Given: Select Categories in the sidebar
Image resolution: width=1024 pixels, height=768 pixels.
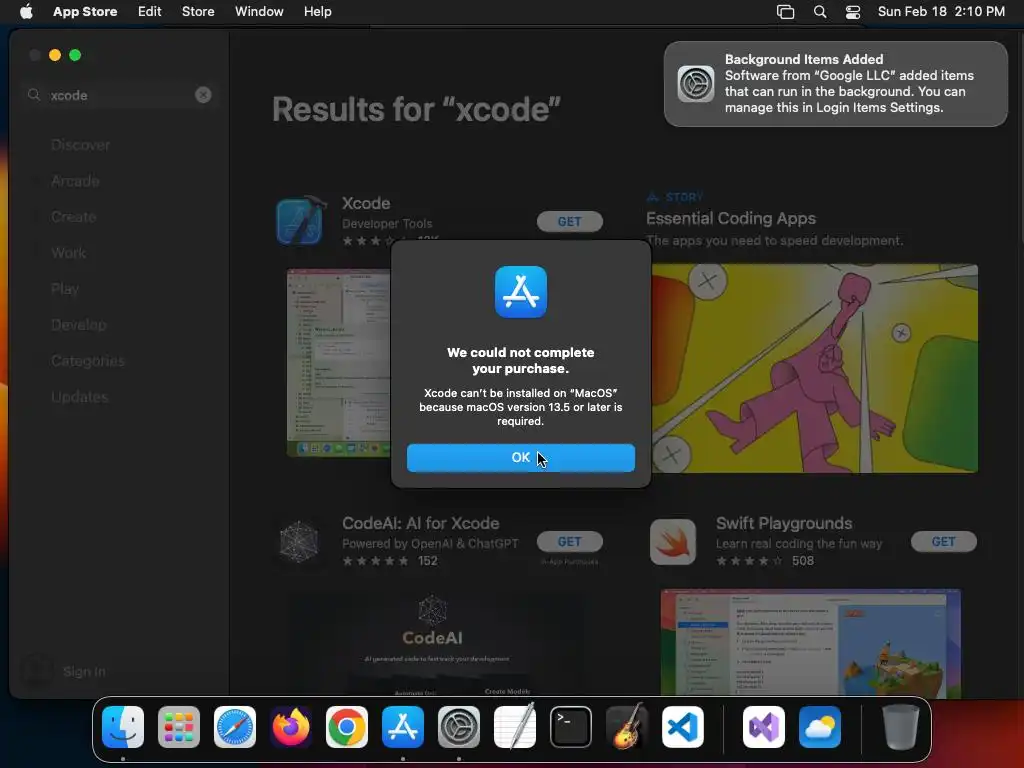Looking at the screenshot, I should coord(88,360).
